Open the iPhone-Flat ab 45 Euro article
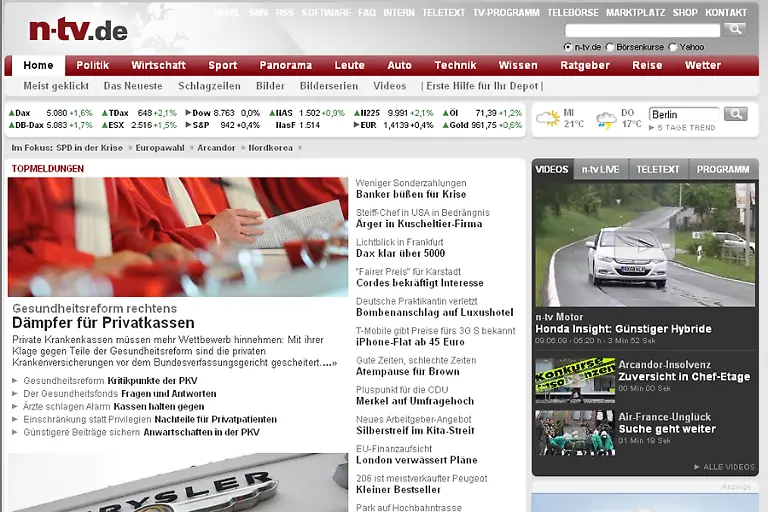The height and width of the screenshot is (512, 768). pos(410,342)
